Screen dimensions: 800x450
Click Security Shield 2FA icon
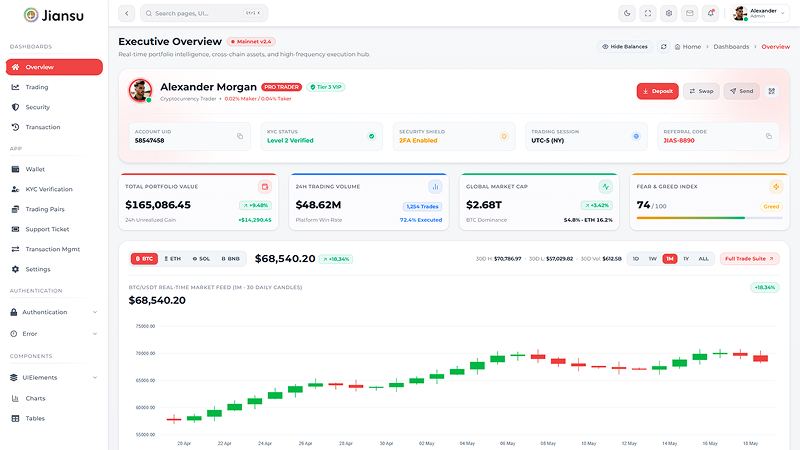point(504,136)
